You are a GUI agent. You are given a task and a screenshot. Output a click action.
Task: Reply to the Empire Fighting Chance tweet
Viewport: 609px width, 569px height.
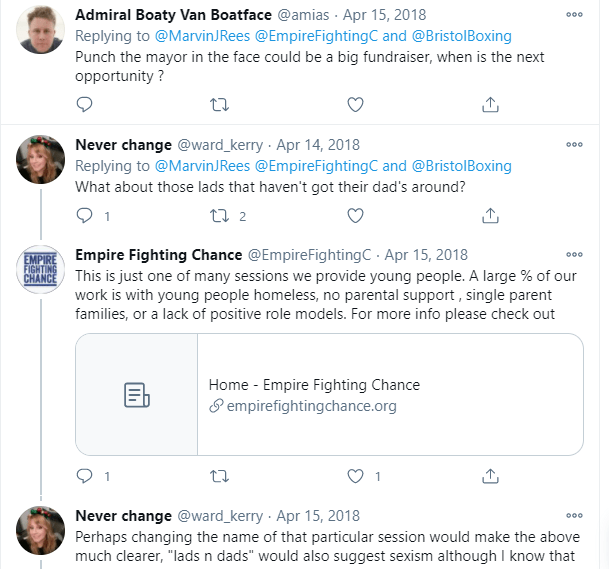coord(85,476)
